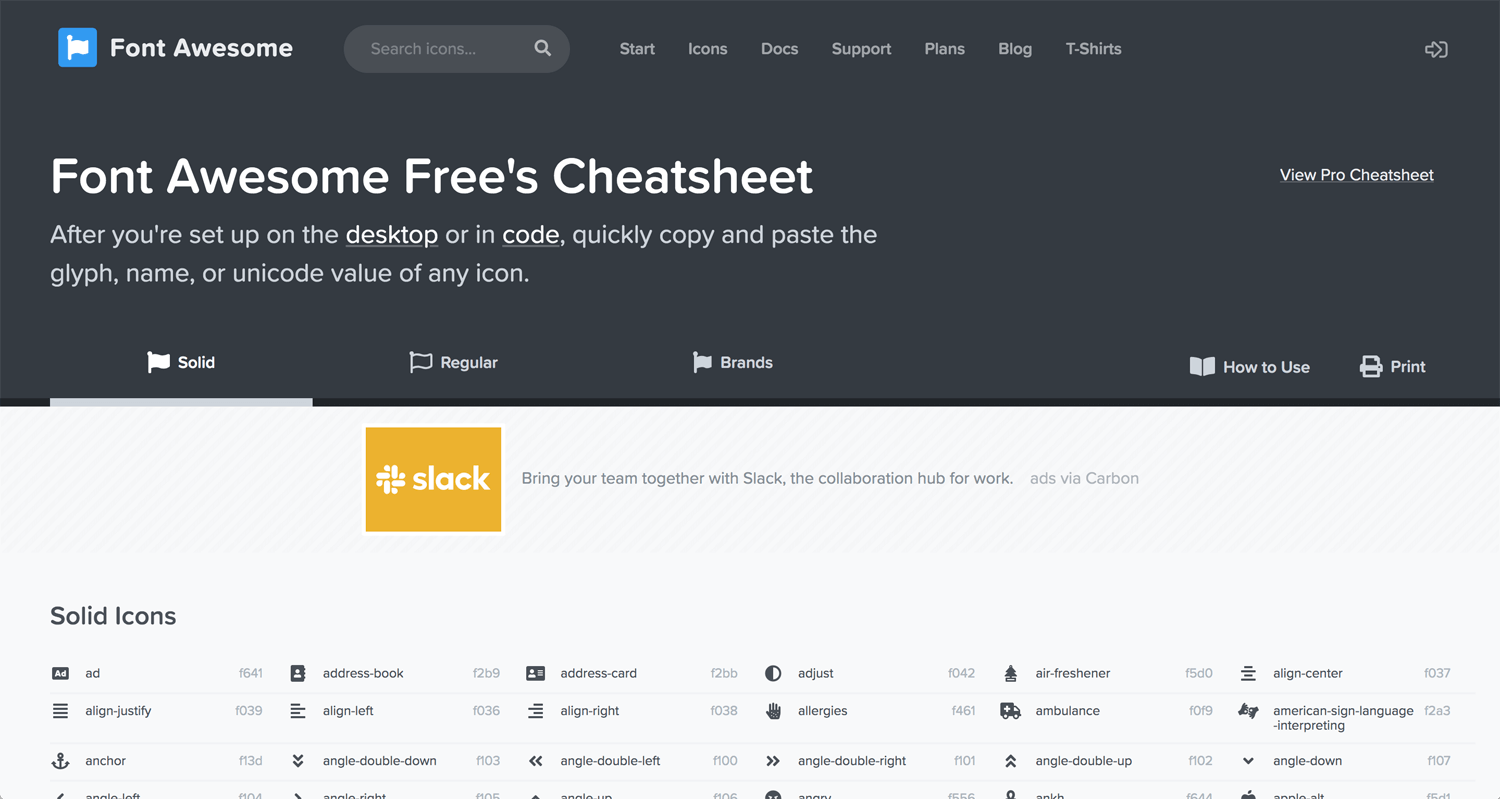
Task: Open the Docs nav item
Action: point(779,49)
